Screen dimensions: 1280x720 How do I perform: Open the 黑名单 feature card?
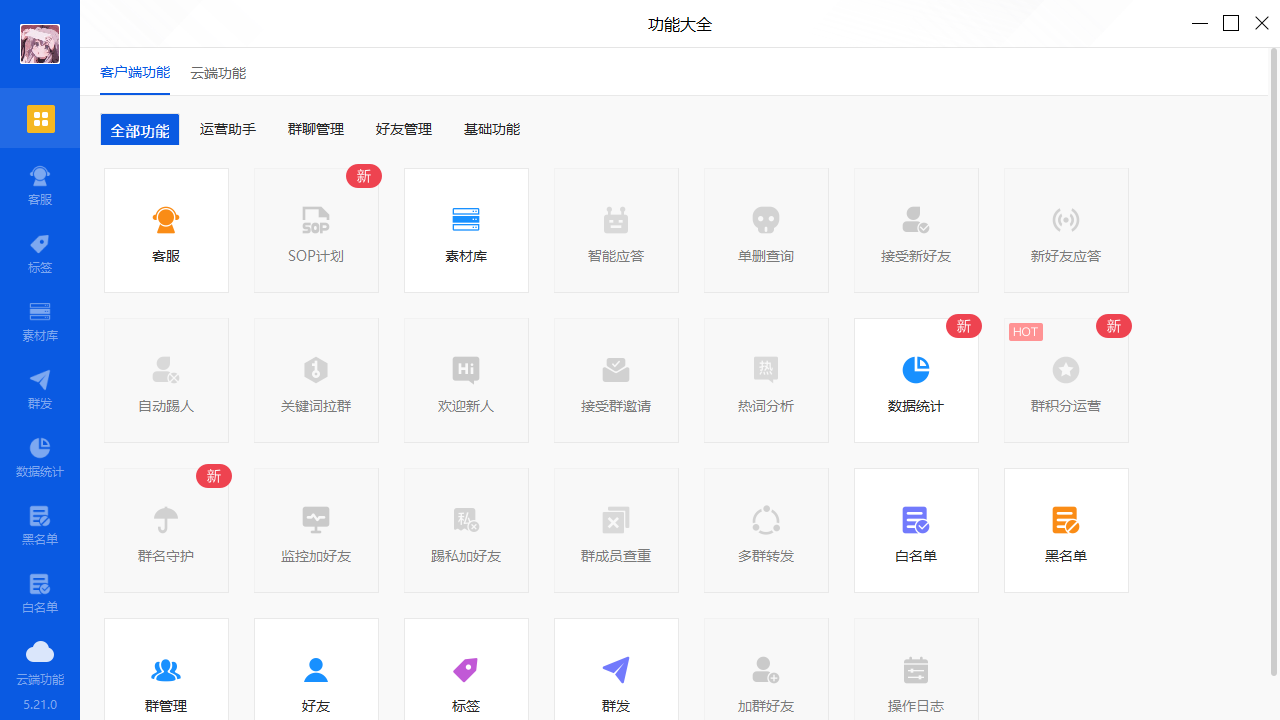tap(1066, 530)
